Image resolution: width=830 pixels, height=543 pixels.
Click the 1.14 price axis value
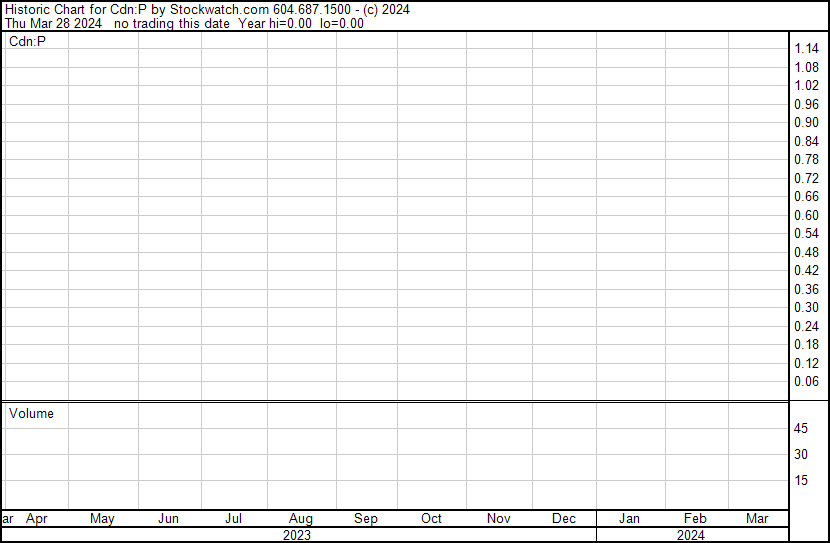[806, 49]
